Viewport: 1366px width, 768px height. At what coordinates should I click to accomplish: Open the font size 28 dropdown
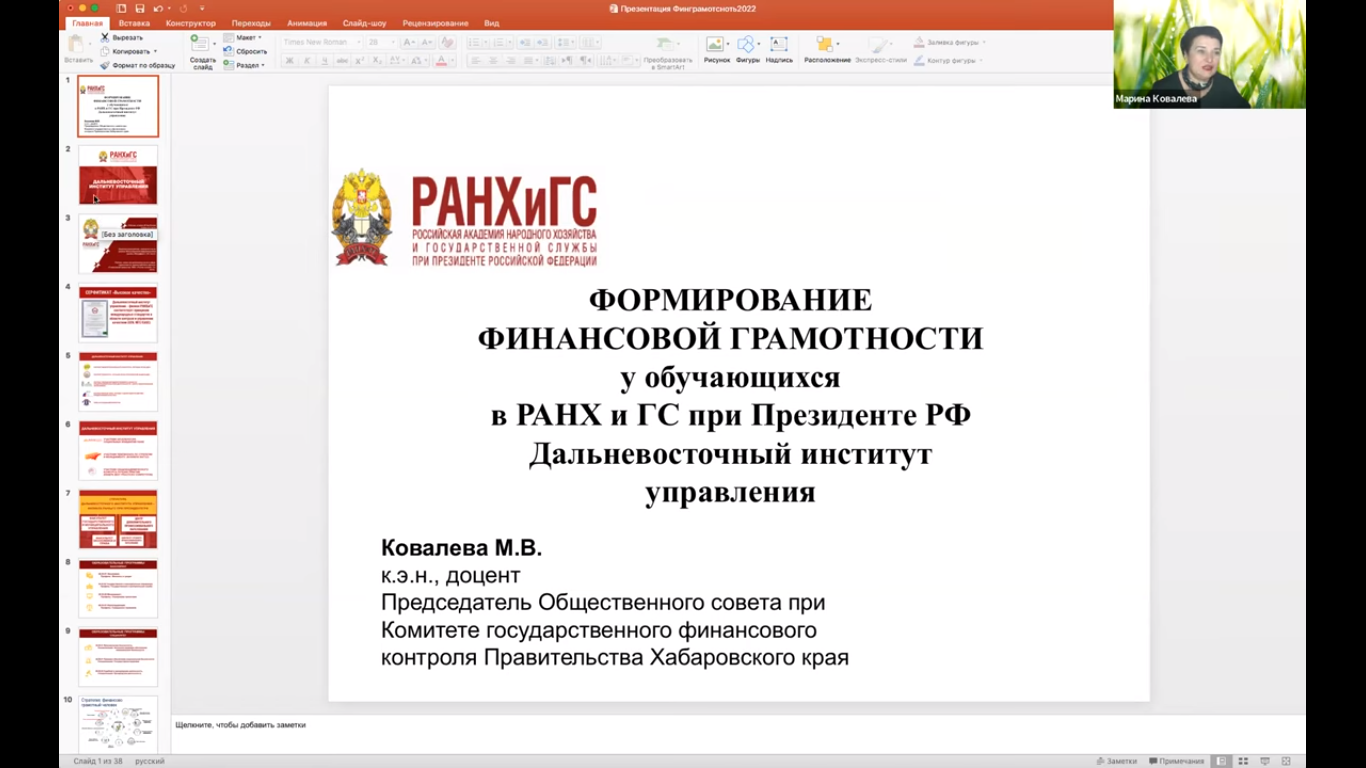pos(380,42)
